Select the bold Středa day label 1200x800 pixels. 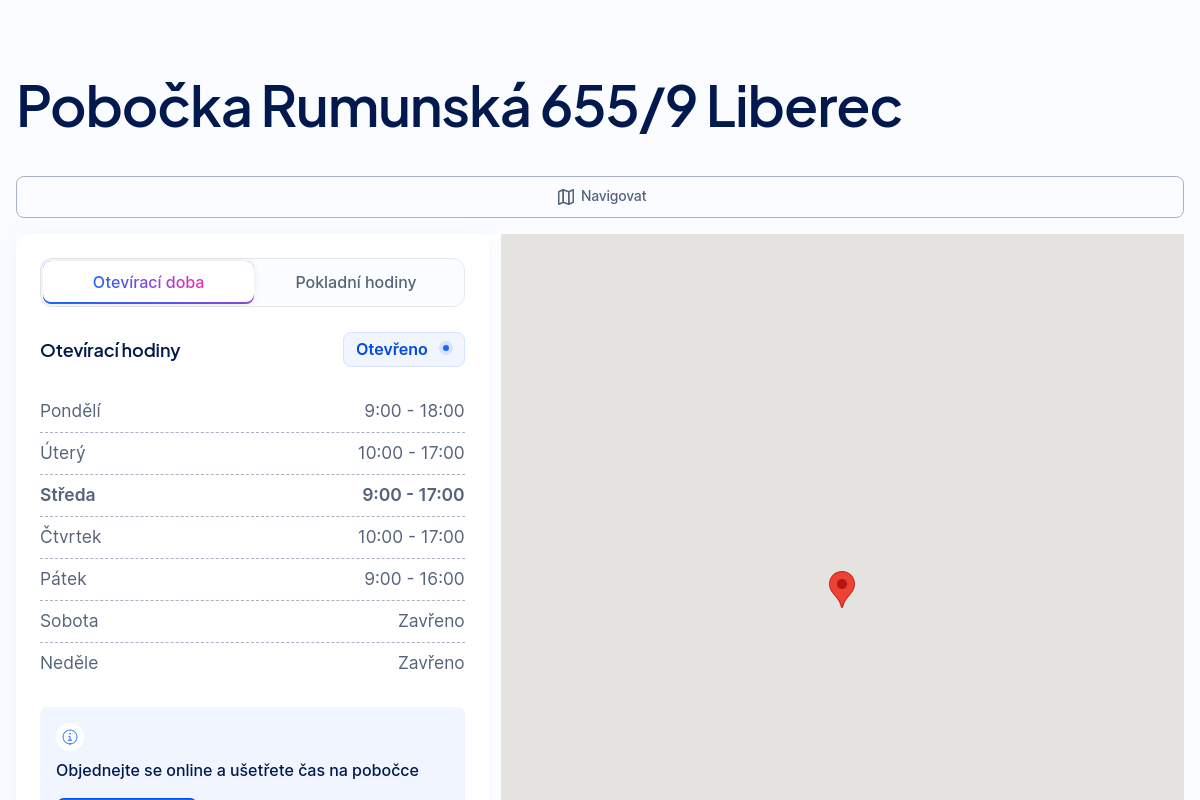click(x=68, y=495)
